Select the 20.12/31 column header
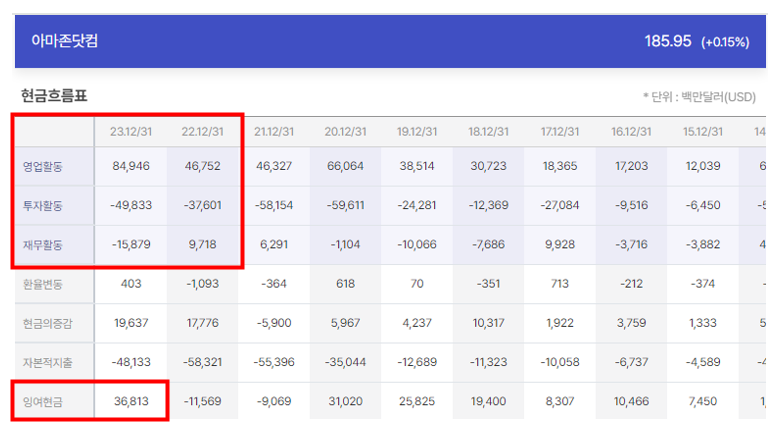The width and height of the screenshot is (777, 433). 345,132
